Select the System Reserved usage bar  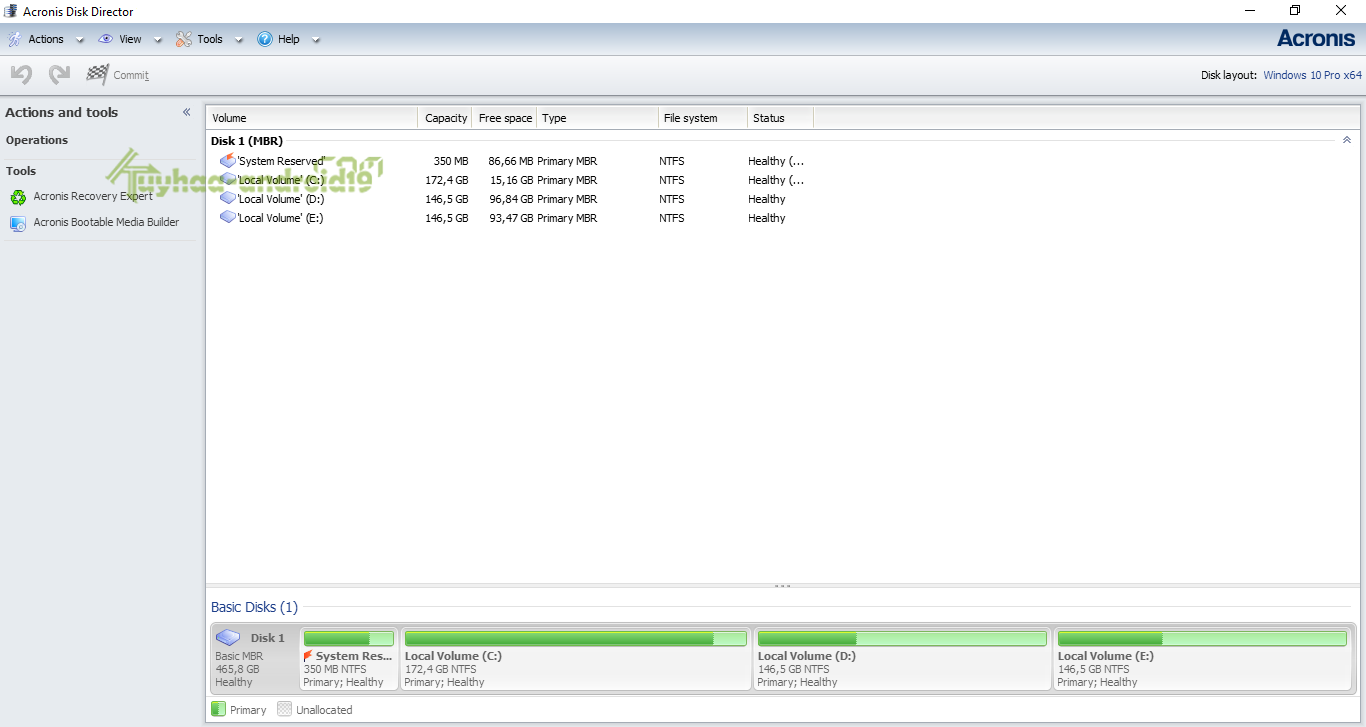click(x=349, y=638)
